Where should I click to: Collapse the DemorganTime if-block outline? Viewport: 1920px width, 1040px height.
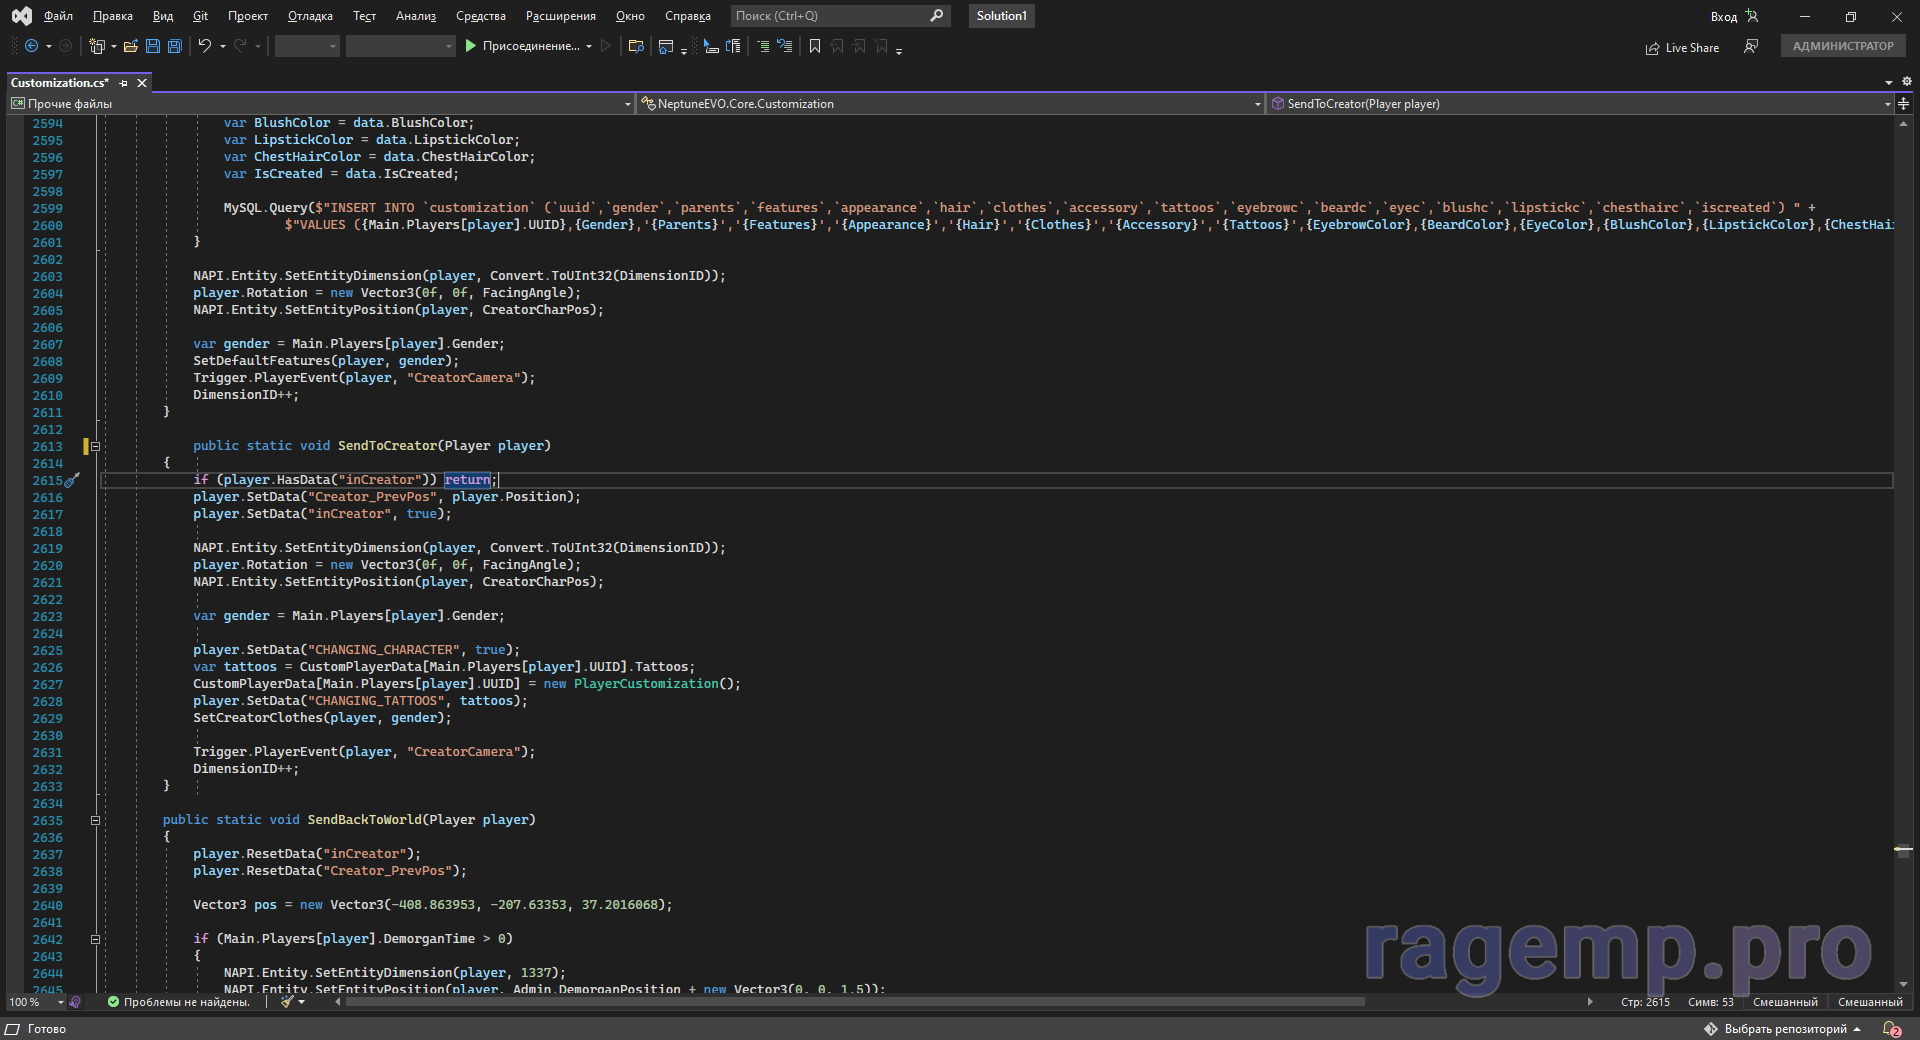tap(96, 939)
